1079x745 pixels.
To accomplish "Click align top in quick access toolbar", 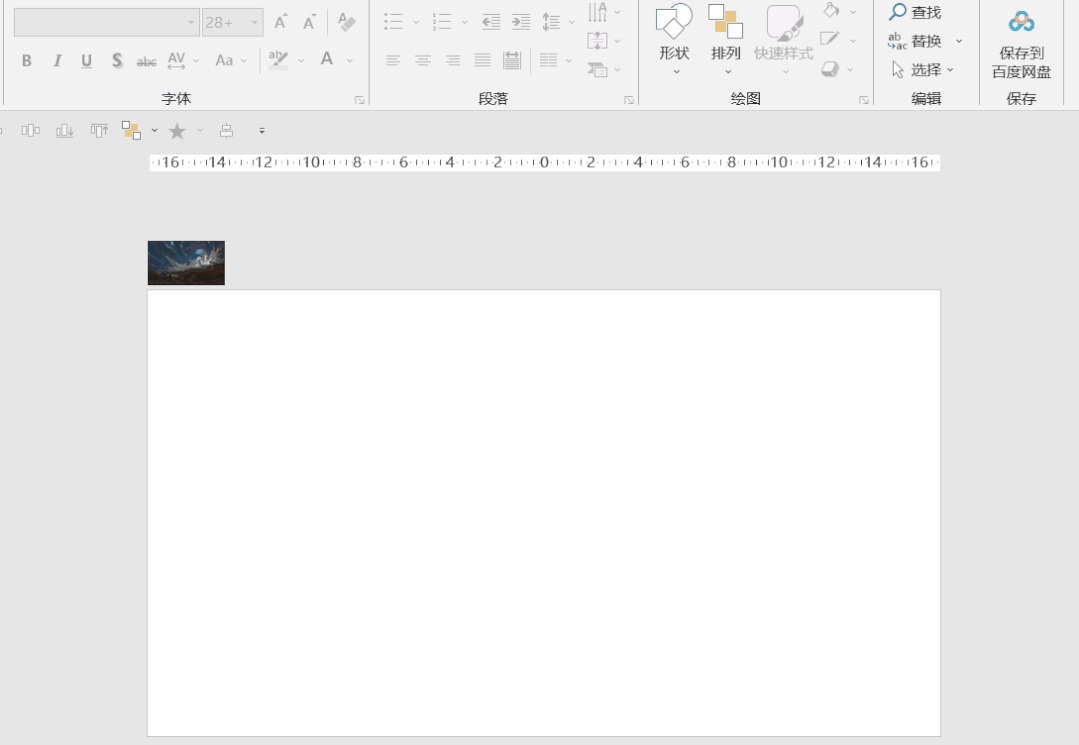I will (99, 131).
